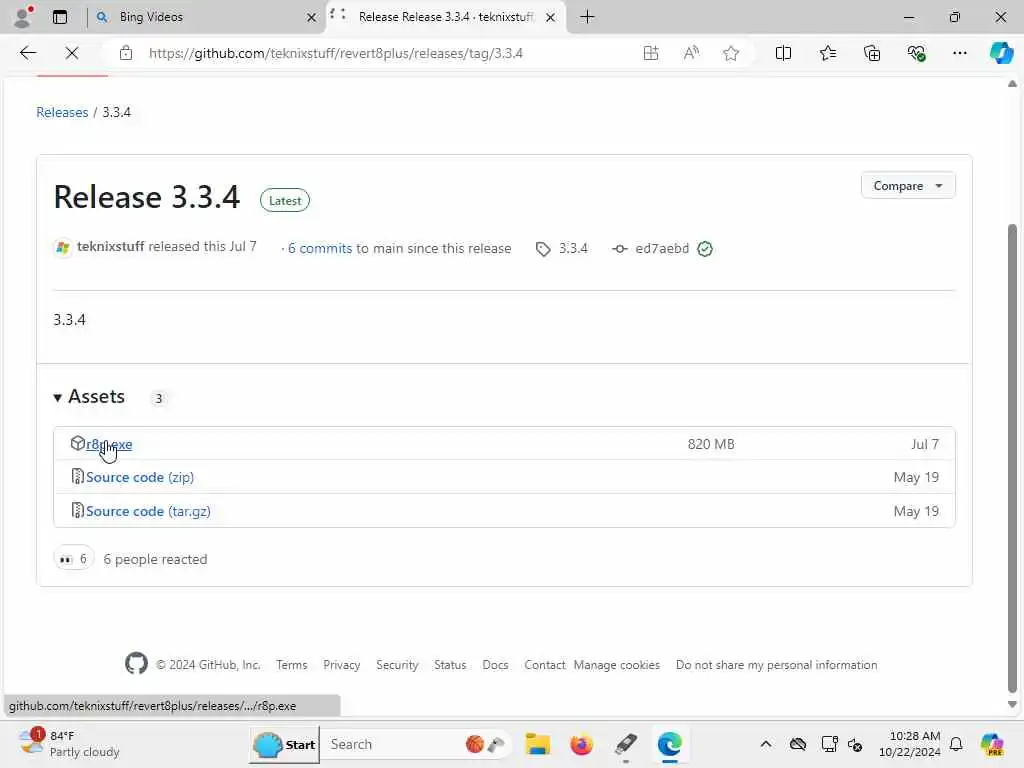This screenshot has height=768, width=1024.
Task: Click the taskbar Search box
Action: coord(418,744)
